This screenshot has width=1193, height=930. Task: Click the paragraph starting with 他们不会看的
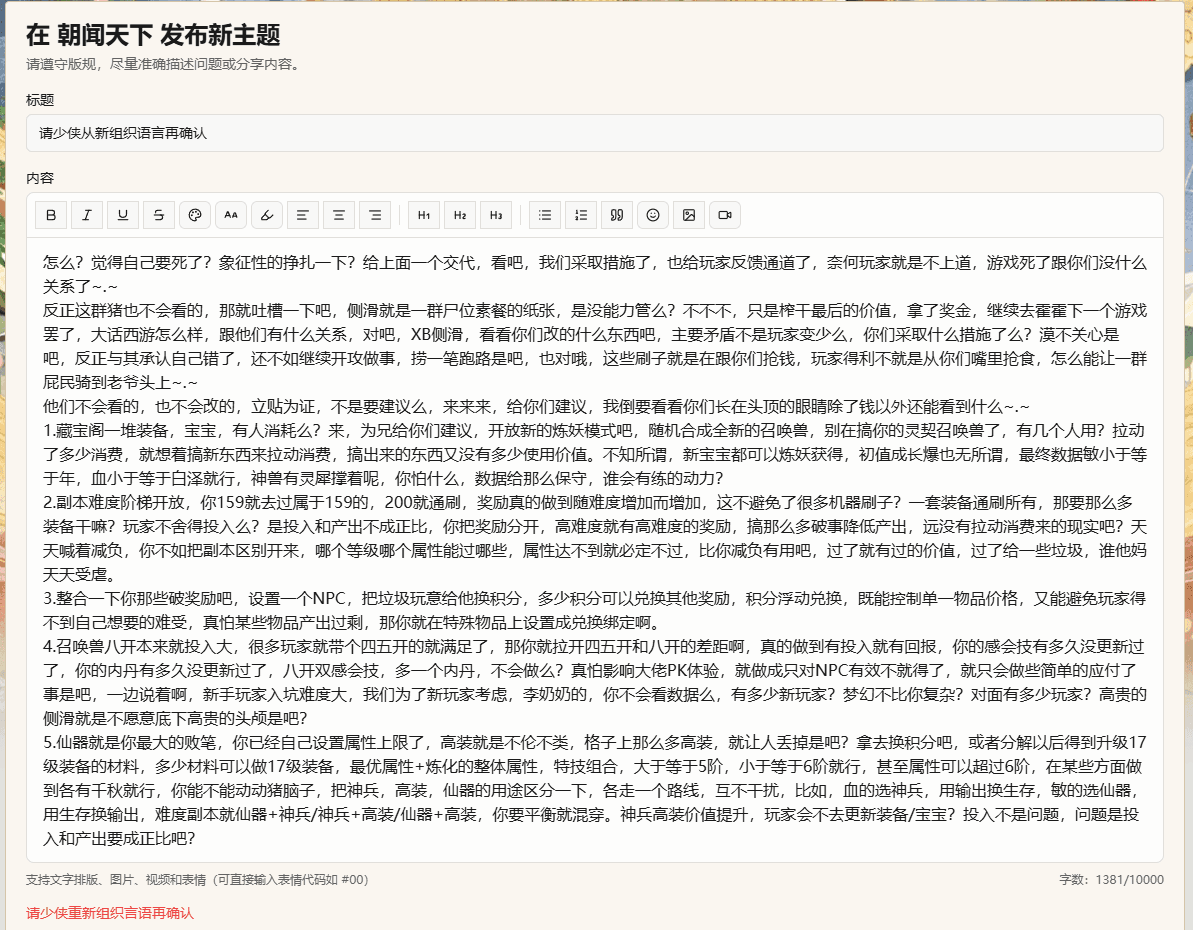(536, 406)
